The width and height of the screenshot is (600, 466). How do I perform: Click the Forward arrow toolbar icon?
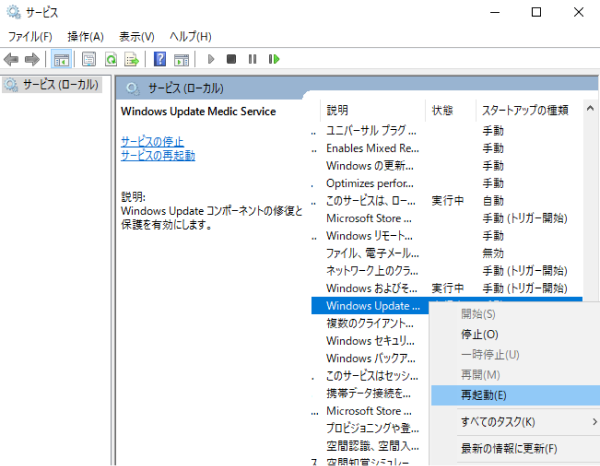(32, 60)
